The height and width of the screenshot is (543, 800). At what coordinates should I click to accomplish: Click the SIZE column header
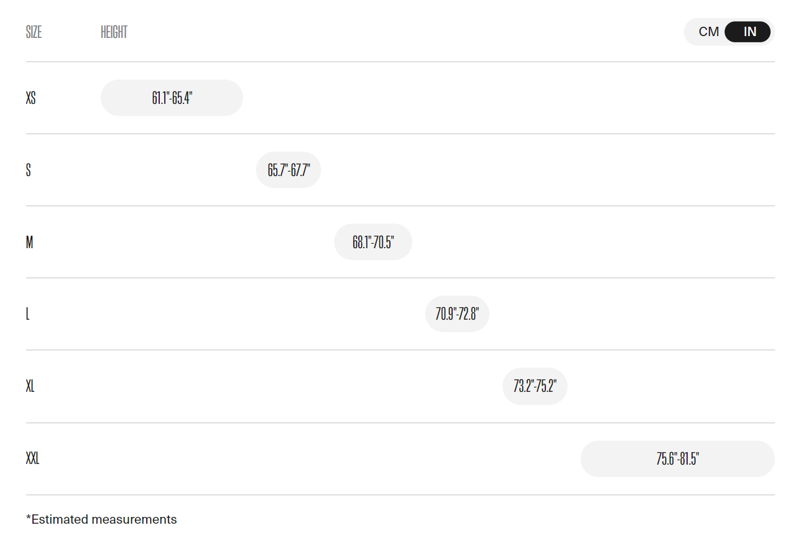[34, 32]
